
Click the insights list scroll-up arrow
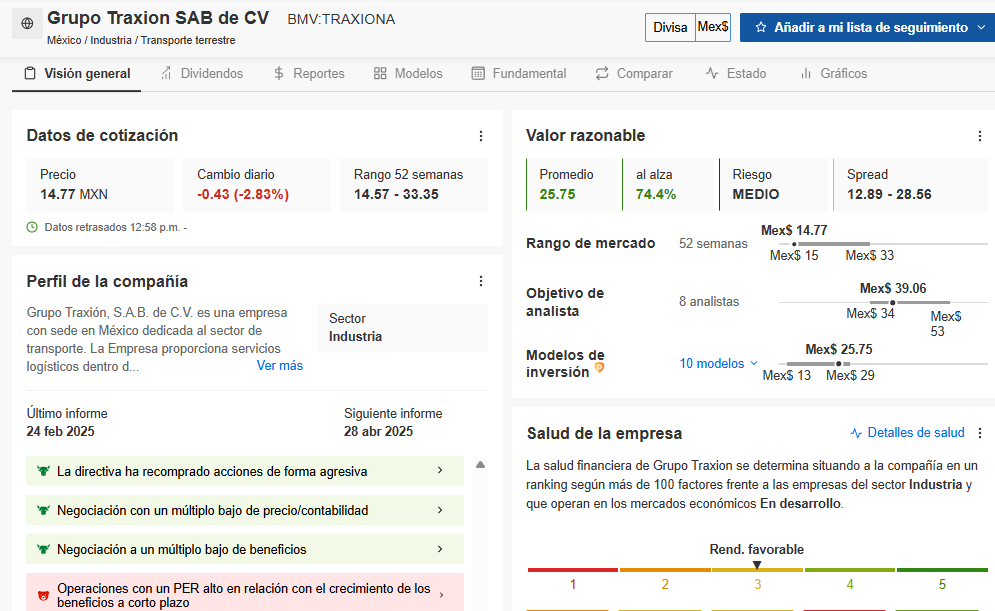481,464
